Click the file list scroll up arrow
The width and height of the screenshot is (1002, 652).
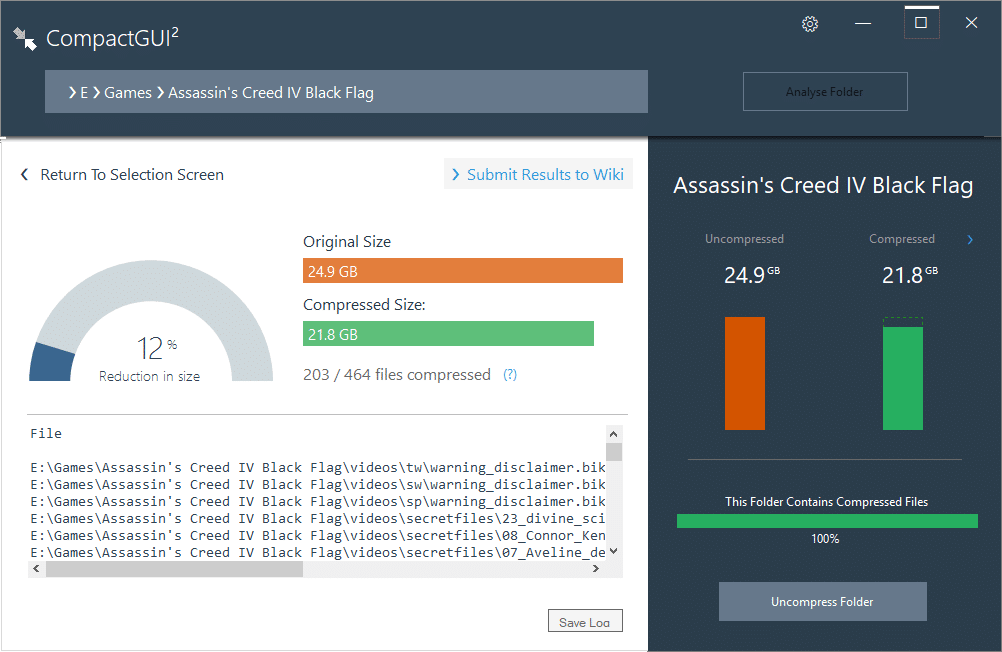point(613,434)
